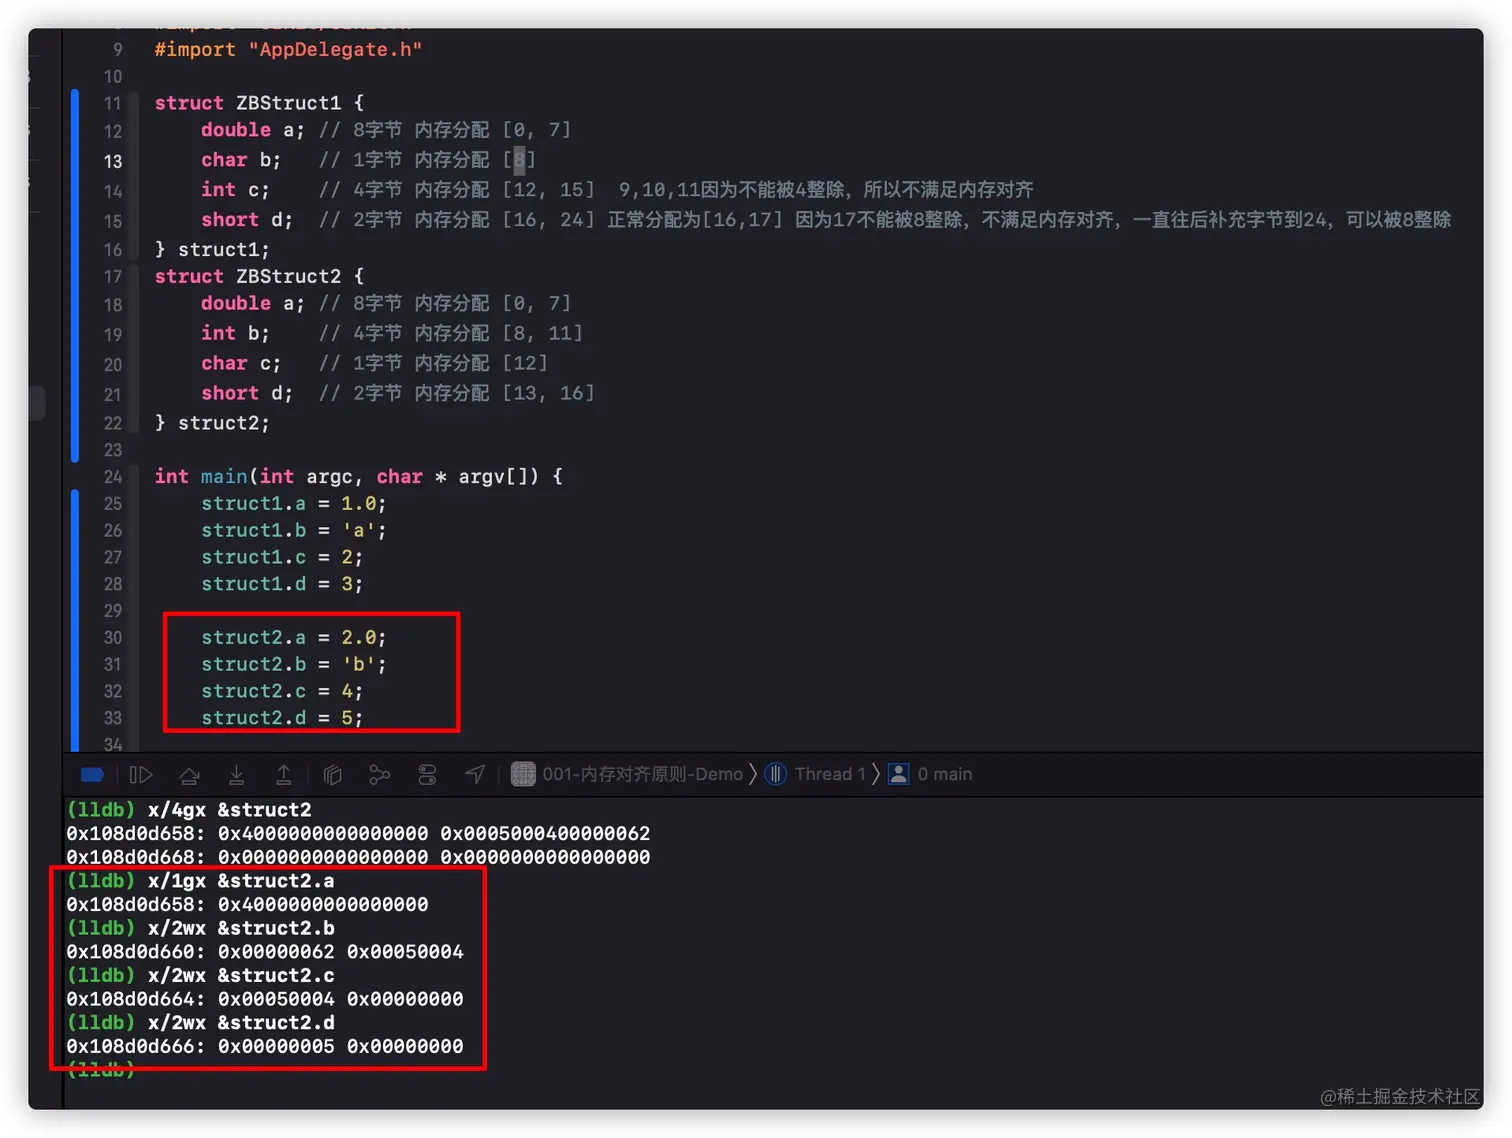Click the last (lldb) prompt input line
Viewport: 1512px width, 1138px height.
pos(101,1071)
